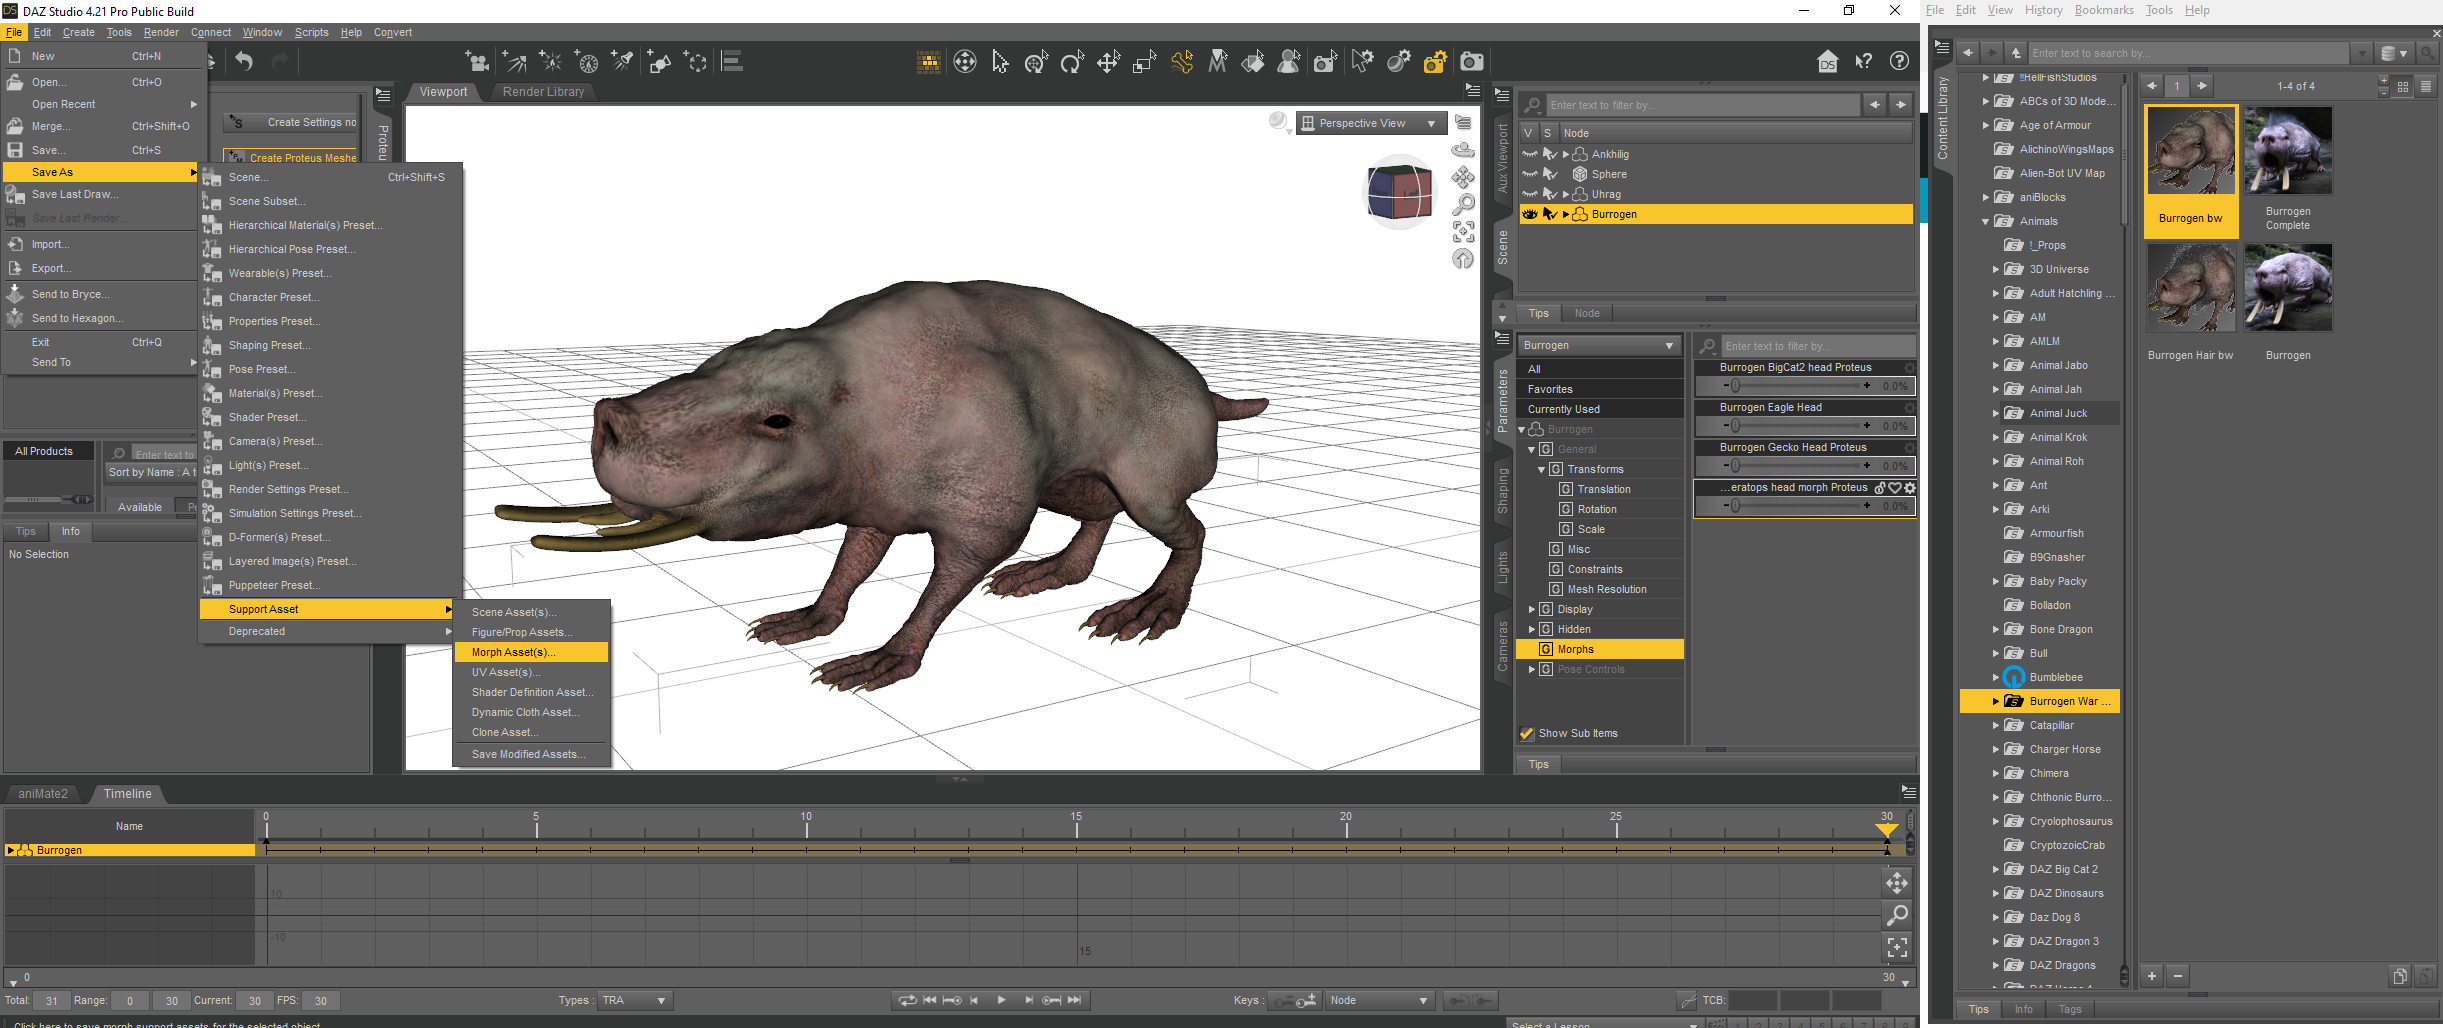Toggle visibility eye for Ankhilig node
Screen dimensions: 2443x1028
pos(1530,154)
